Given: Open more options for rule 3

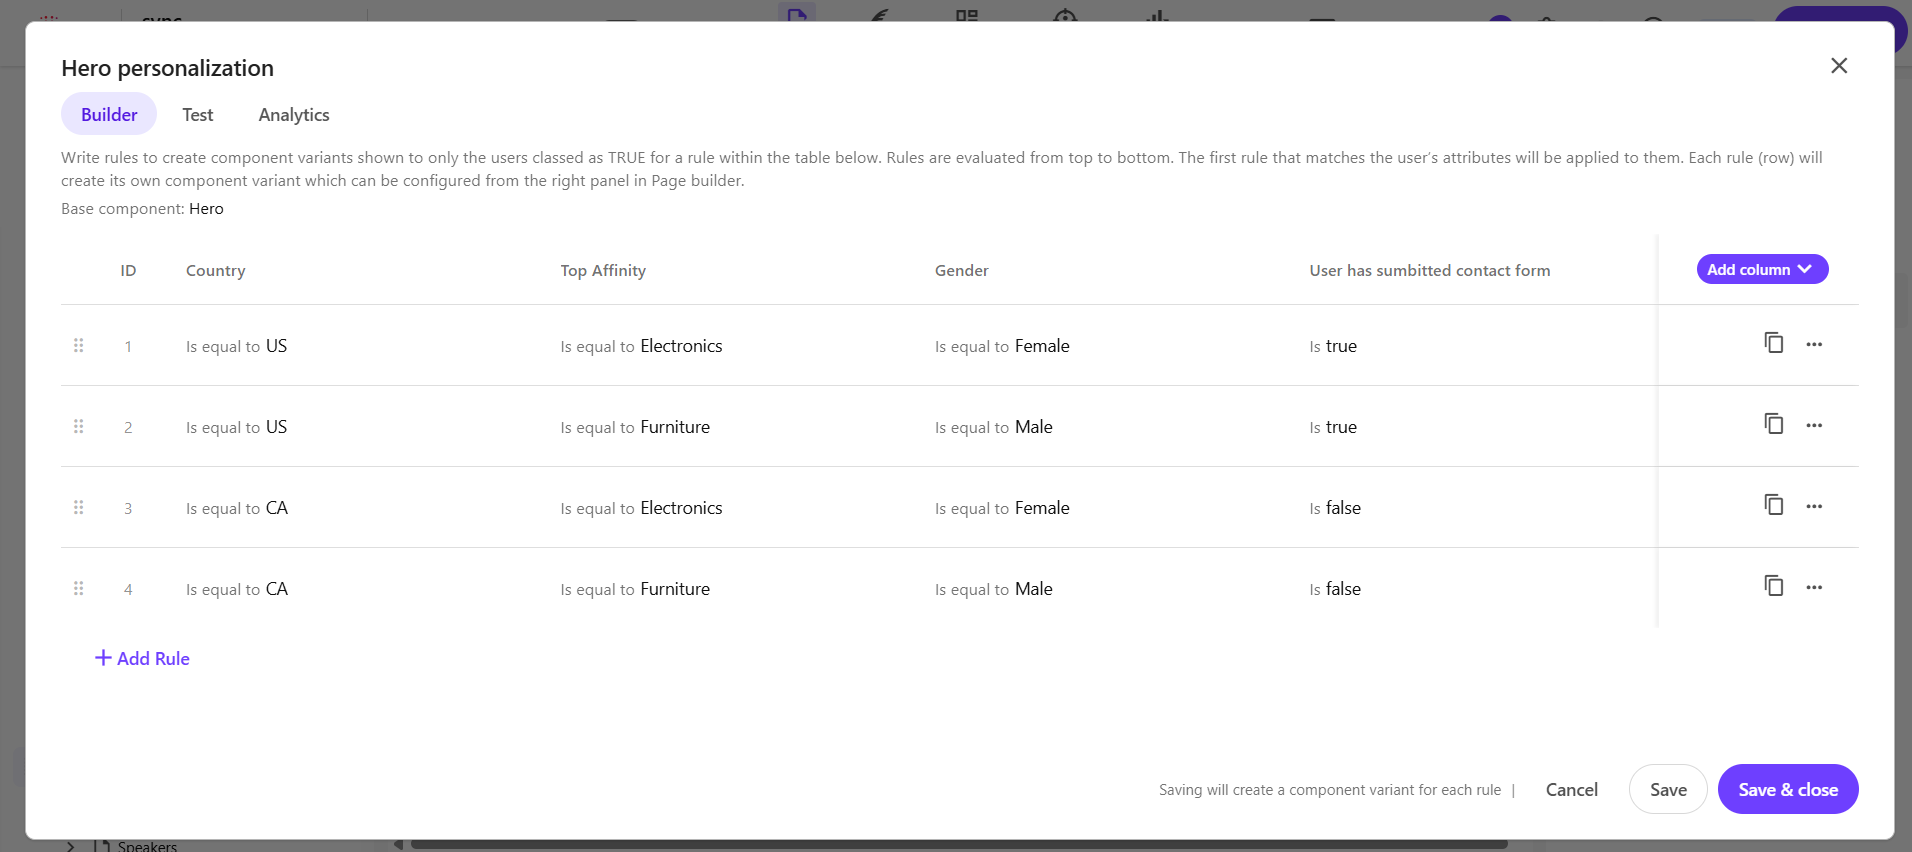Looking at the screenshot, I should pos(1814,507).
